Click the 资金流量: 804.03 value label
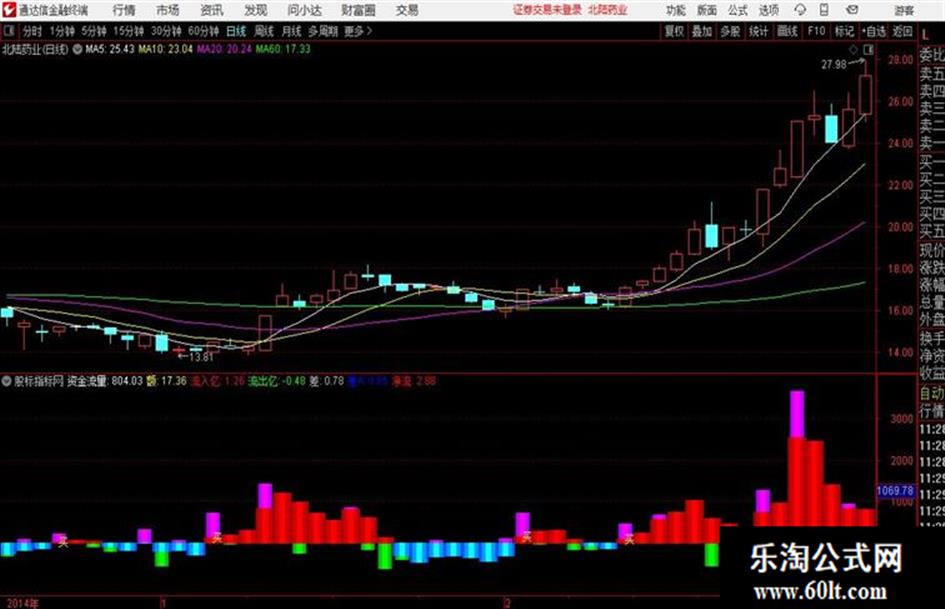 click(105, 381)
